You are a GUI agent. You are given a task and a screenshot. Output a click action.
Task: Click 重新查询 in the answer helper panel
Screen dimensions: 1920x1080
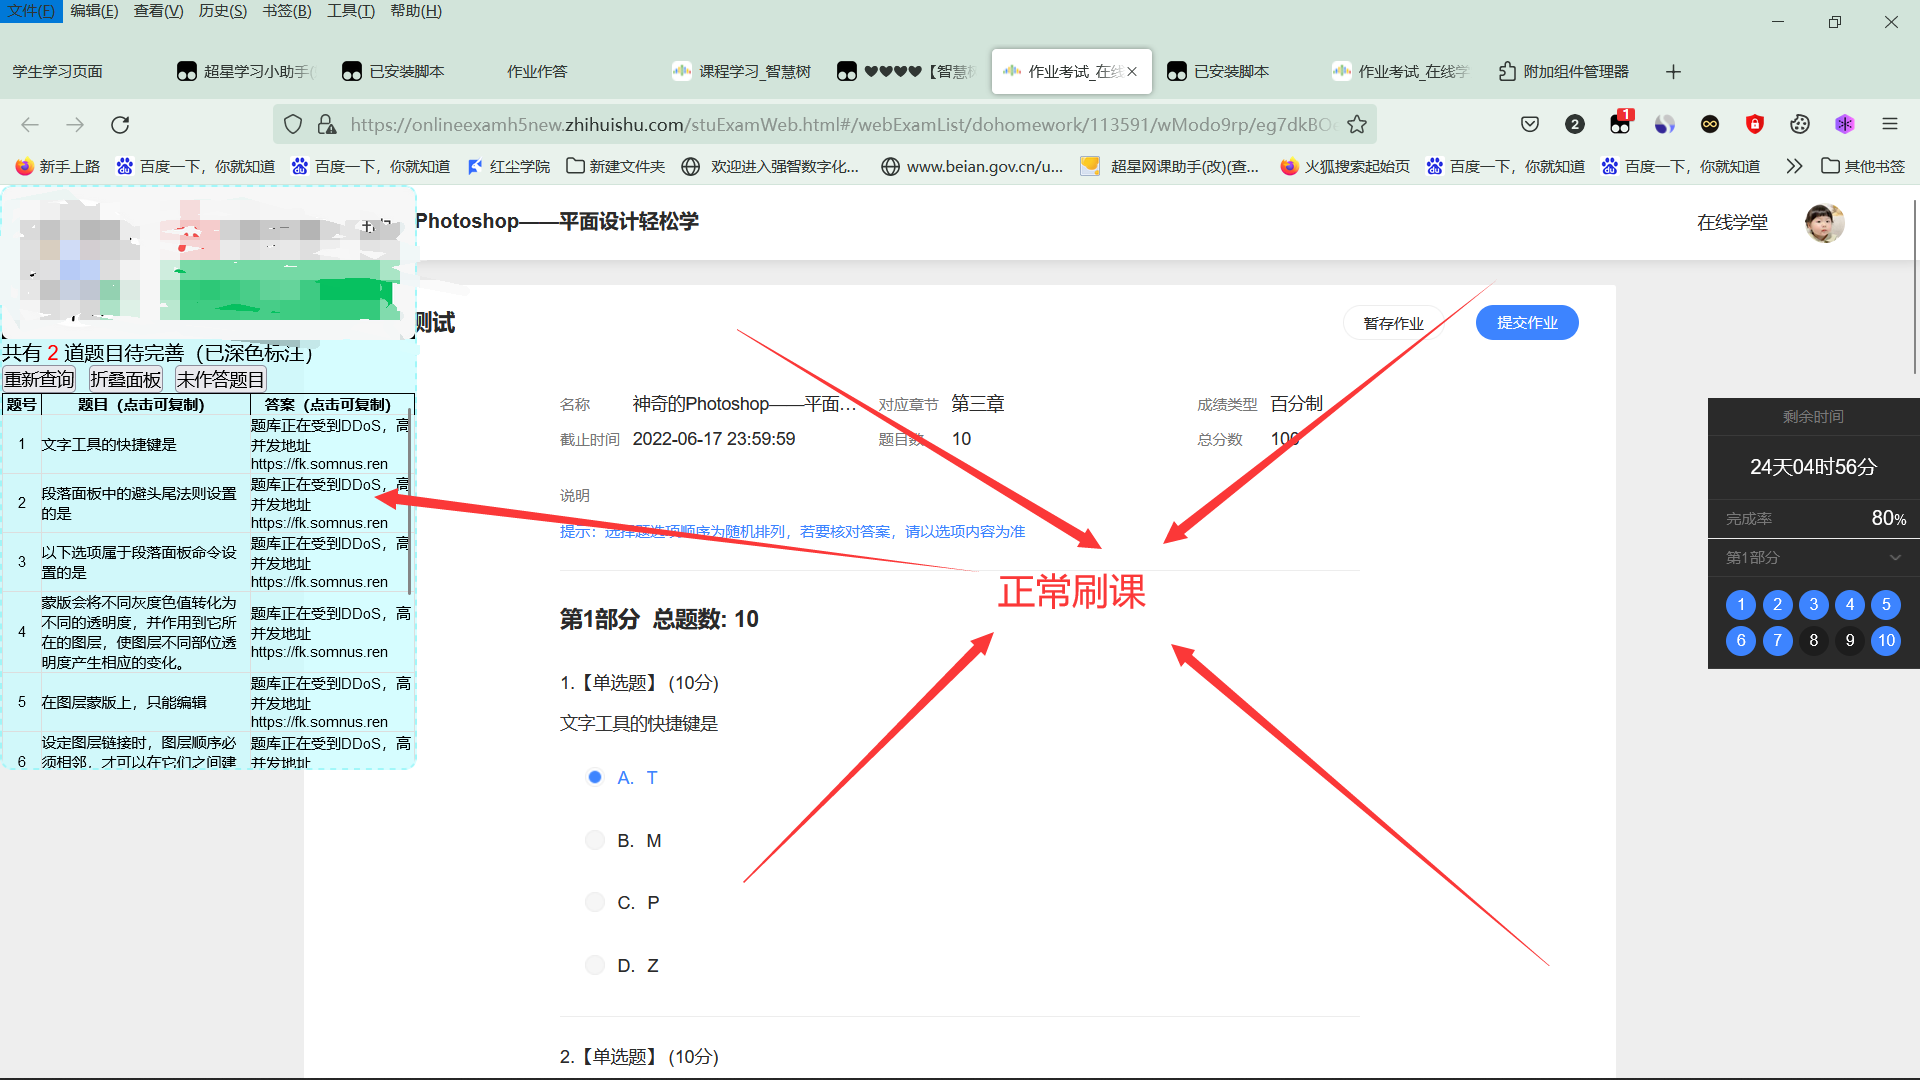pos(39,378)
